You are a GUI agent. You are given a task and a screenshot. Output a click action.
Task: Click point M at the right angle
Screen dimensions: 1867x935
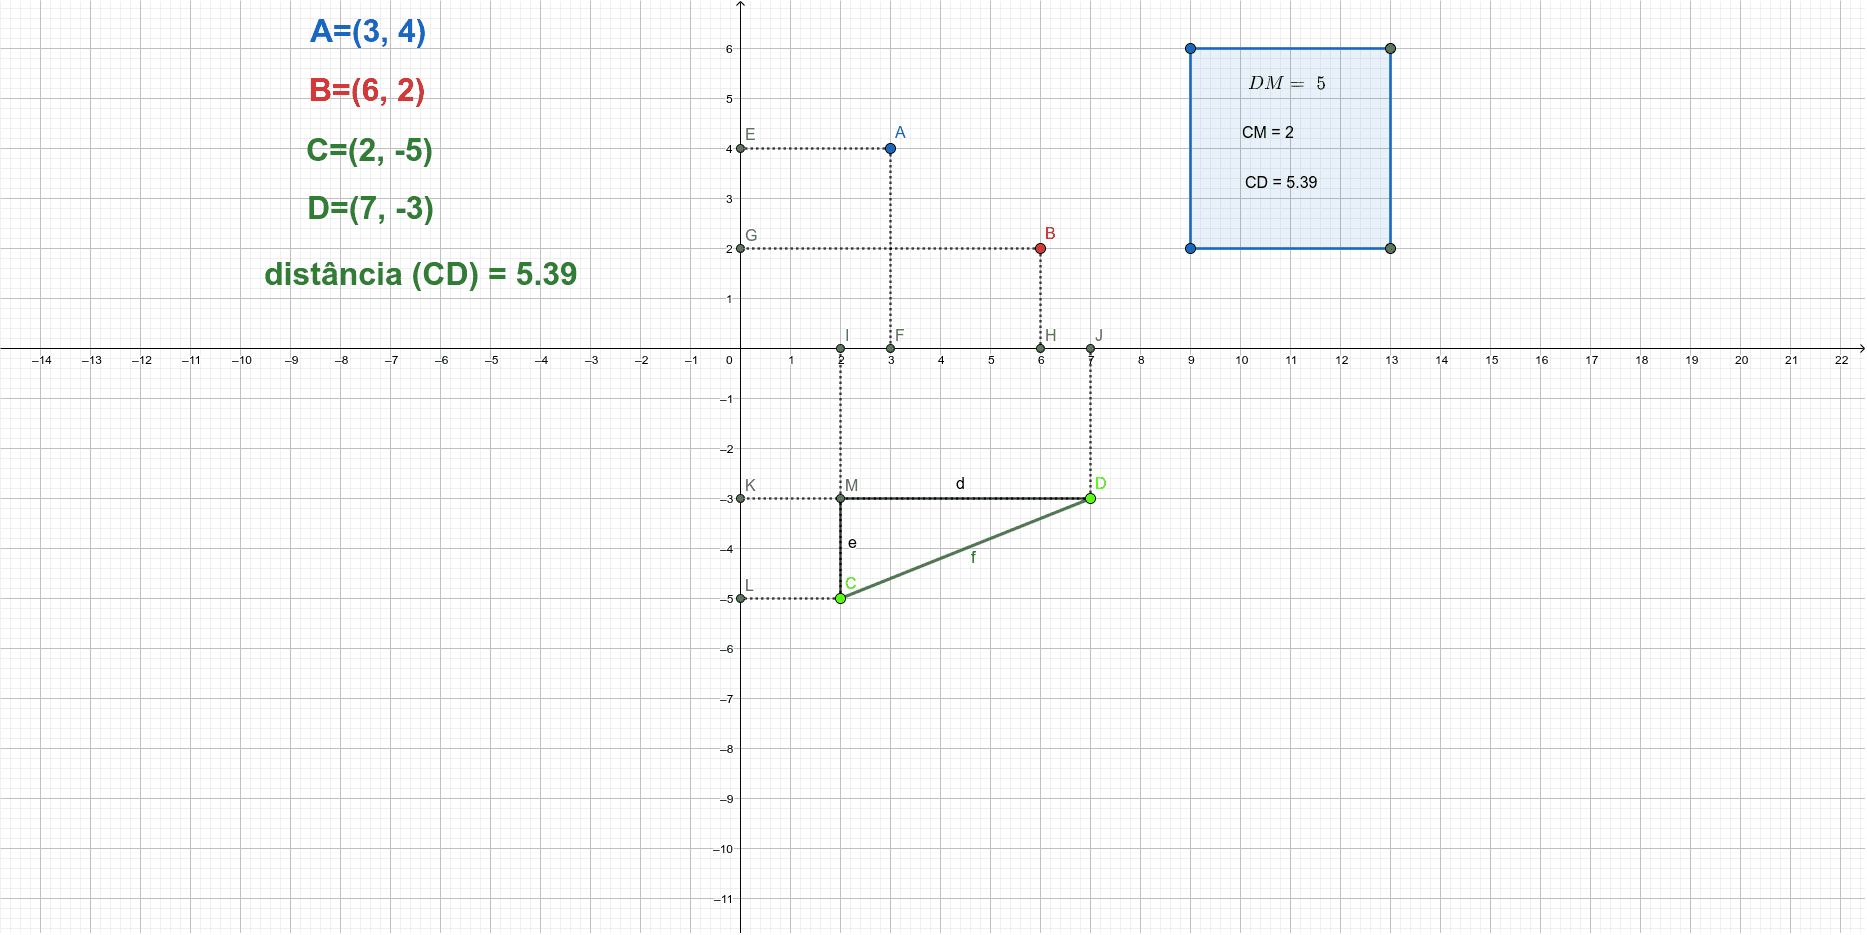point(840,498)
